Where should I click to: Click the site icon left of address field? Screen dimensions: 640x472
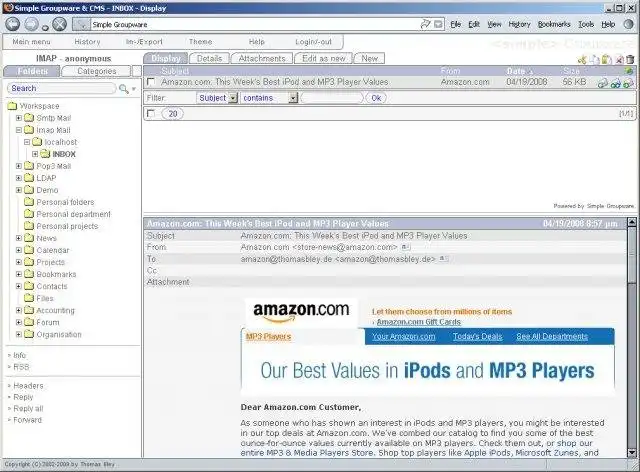(x=81, y=24)
